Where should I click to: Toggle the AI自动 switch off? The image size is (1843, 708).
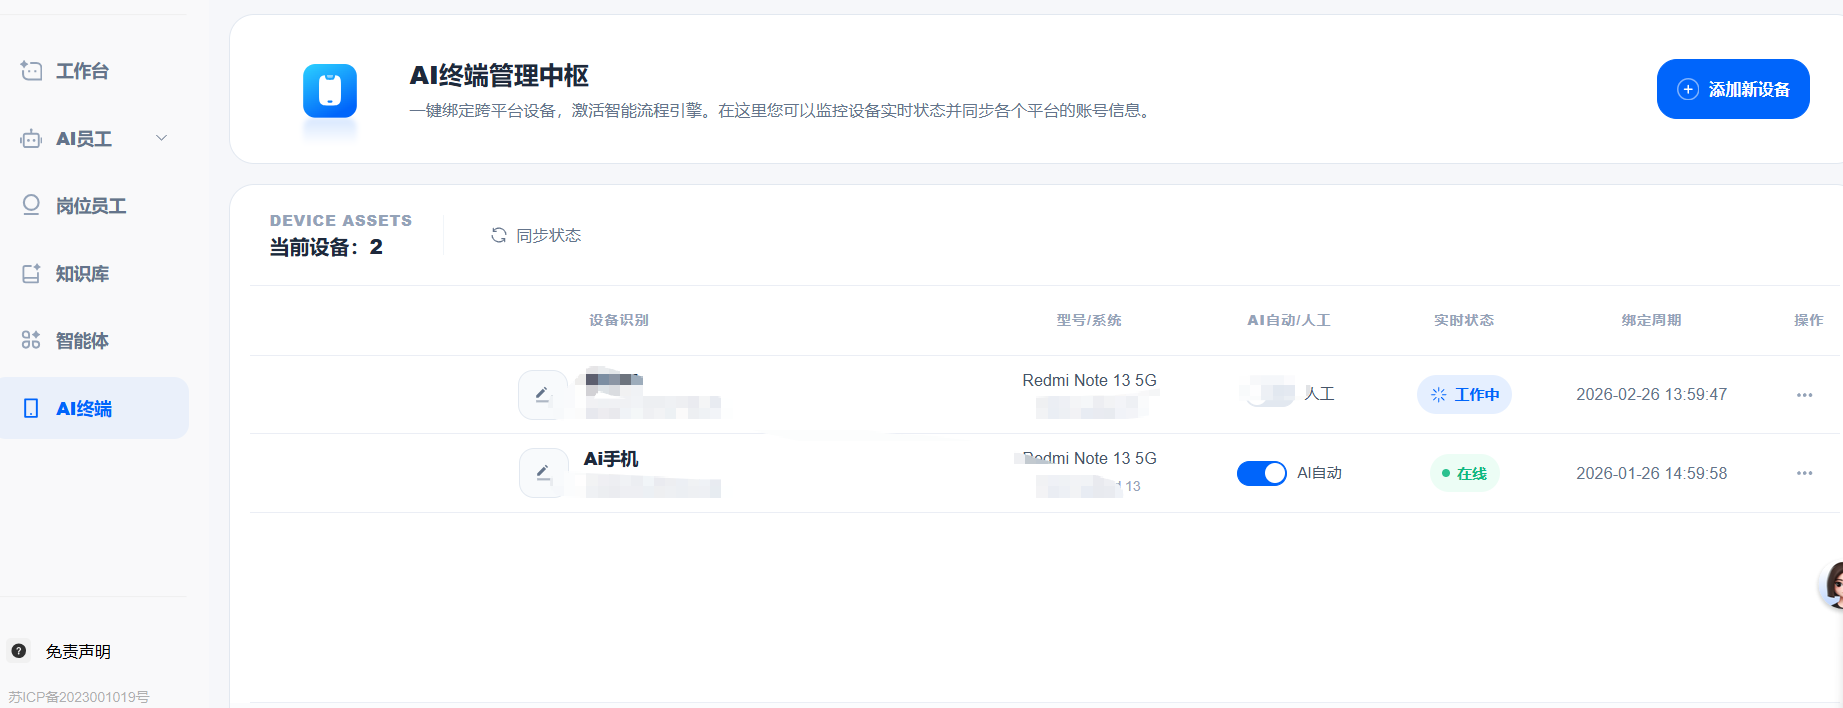point(1261,473)
